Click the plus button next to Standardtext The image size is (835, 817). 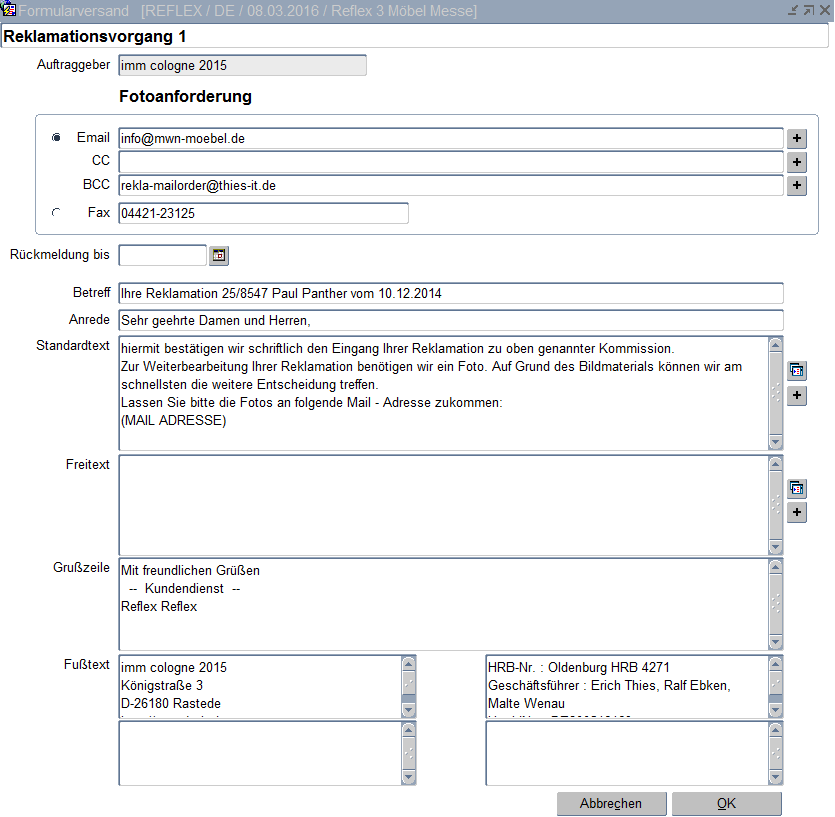coord(797,396)
